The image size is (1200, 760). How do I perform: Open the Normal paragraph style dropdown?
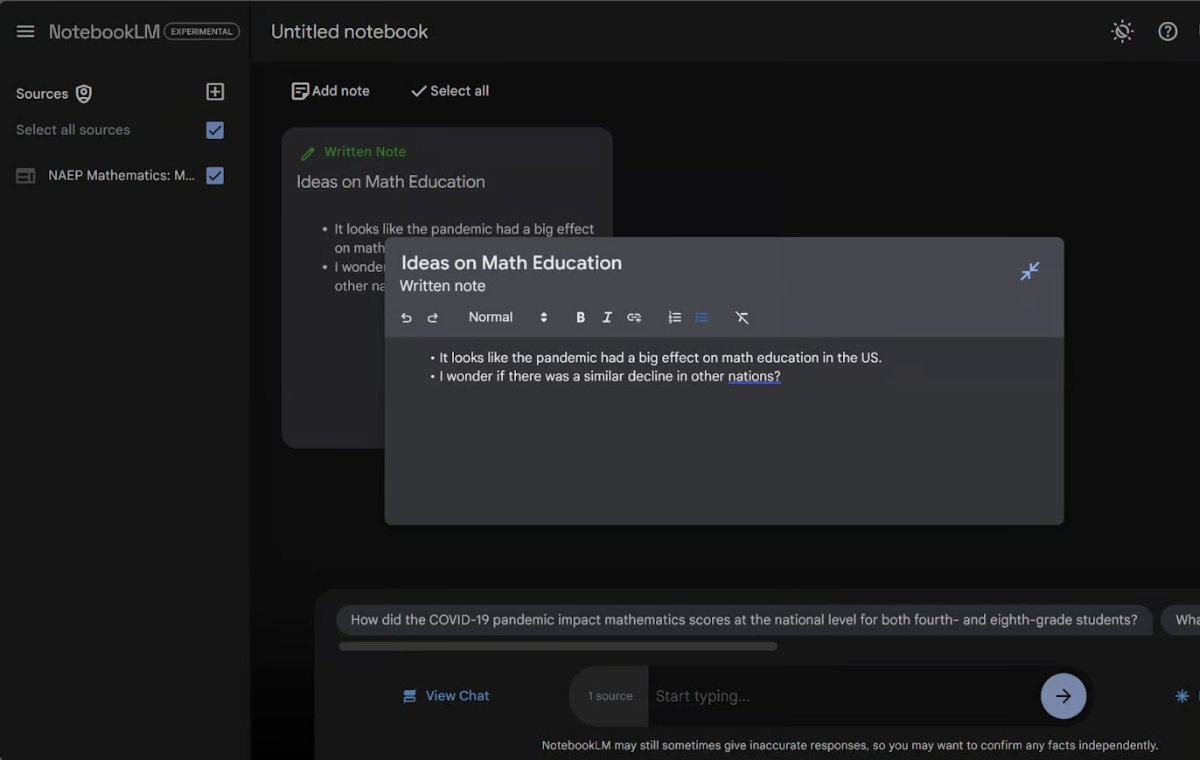[505, 317]
